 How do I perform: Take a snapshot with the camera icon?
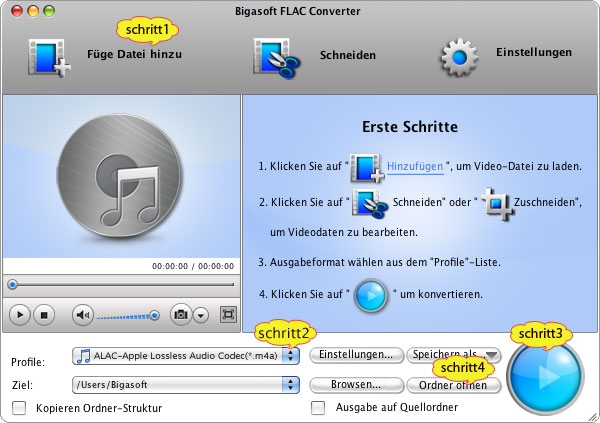pyautogui.click(x=181, y=315)
